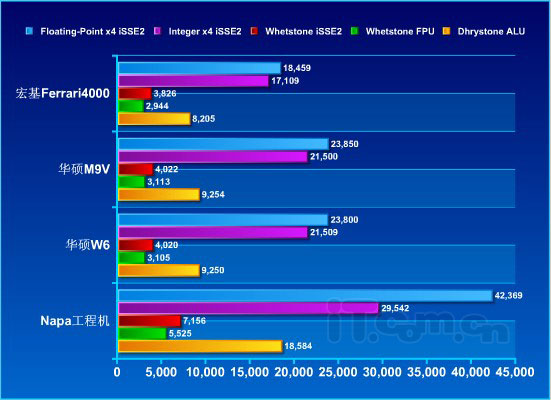Viewport: 551px width, 400px height.
Task: Click the M9V purple bar valued 21,500
Action: [213, 157]
